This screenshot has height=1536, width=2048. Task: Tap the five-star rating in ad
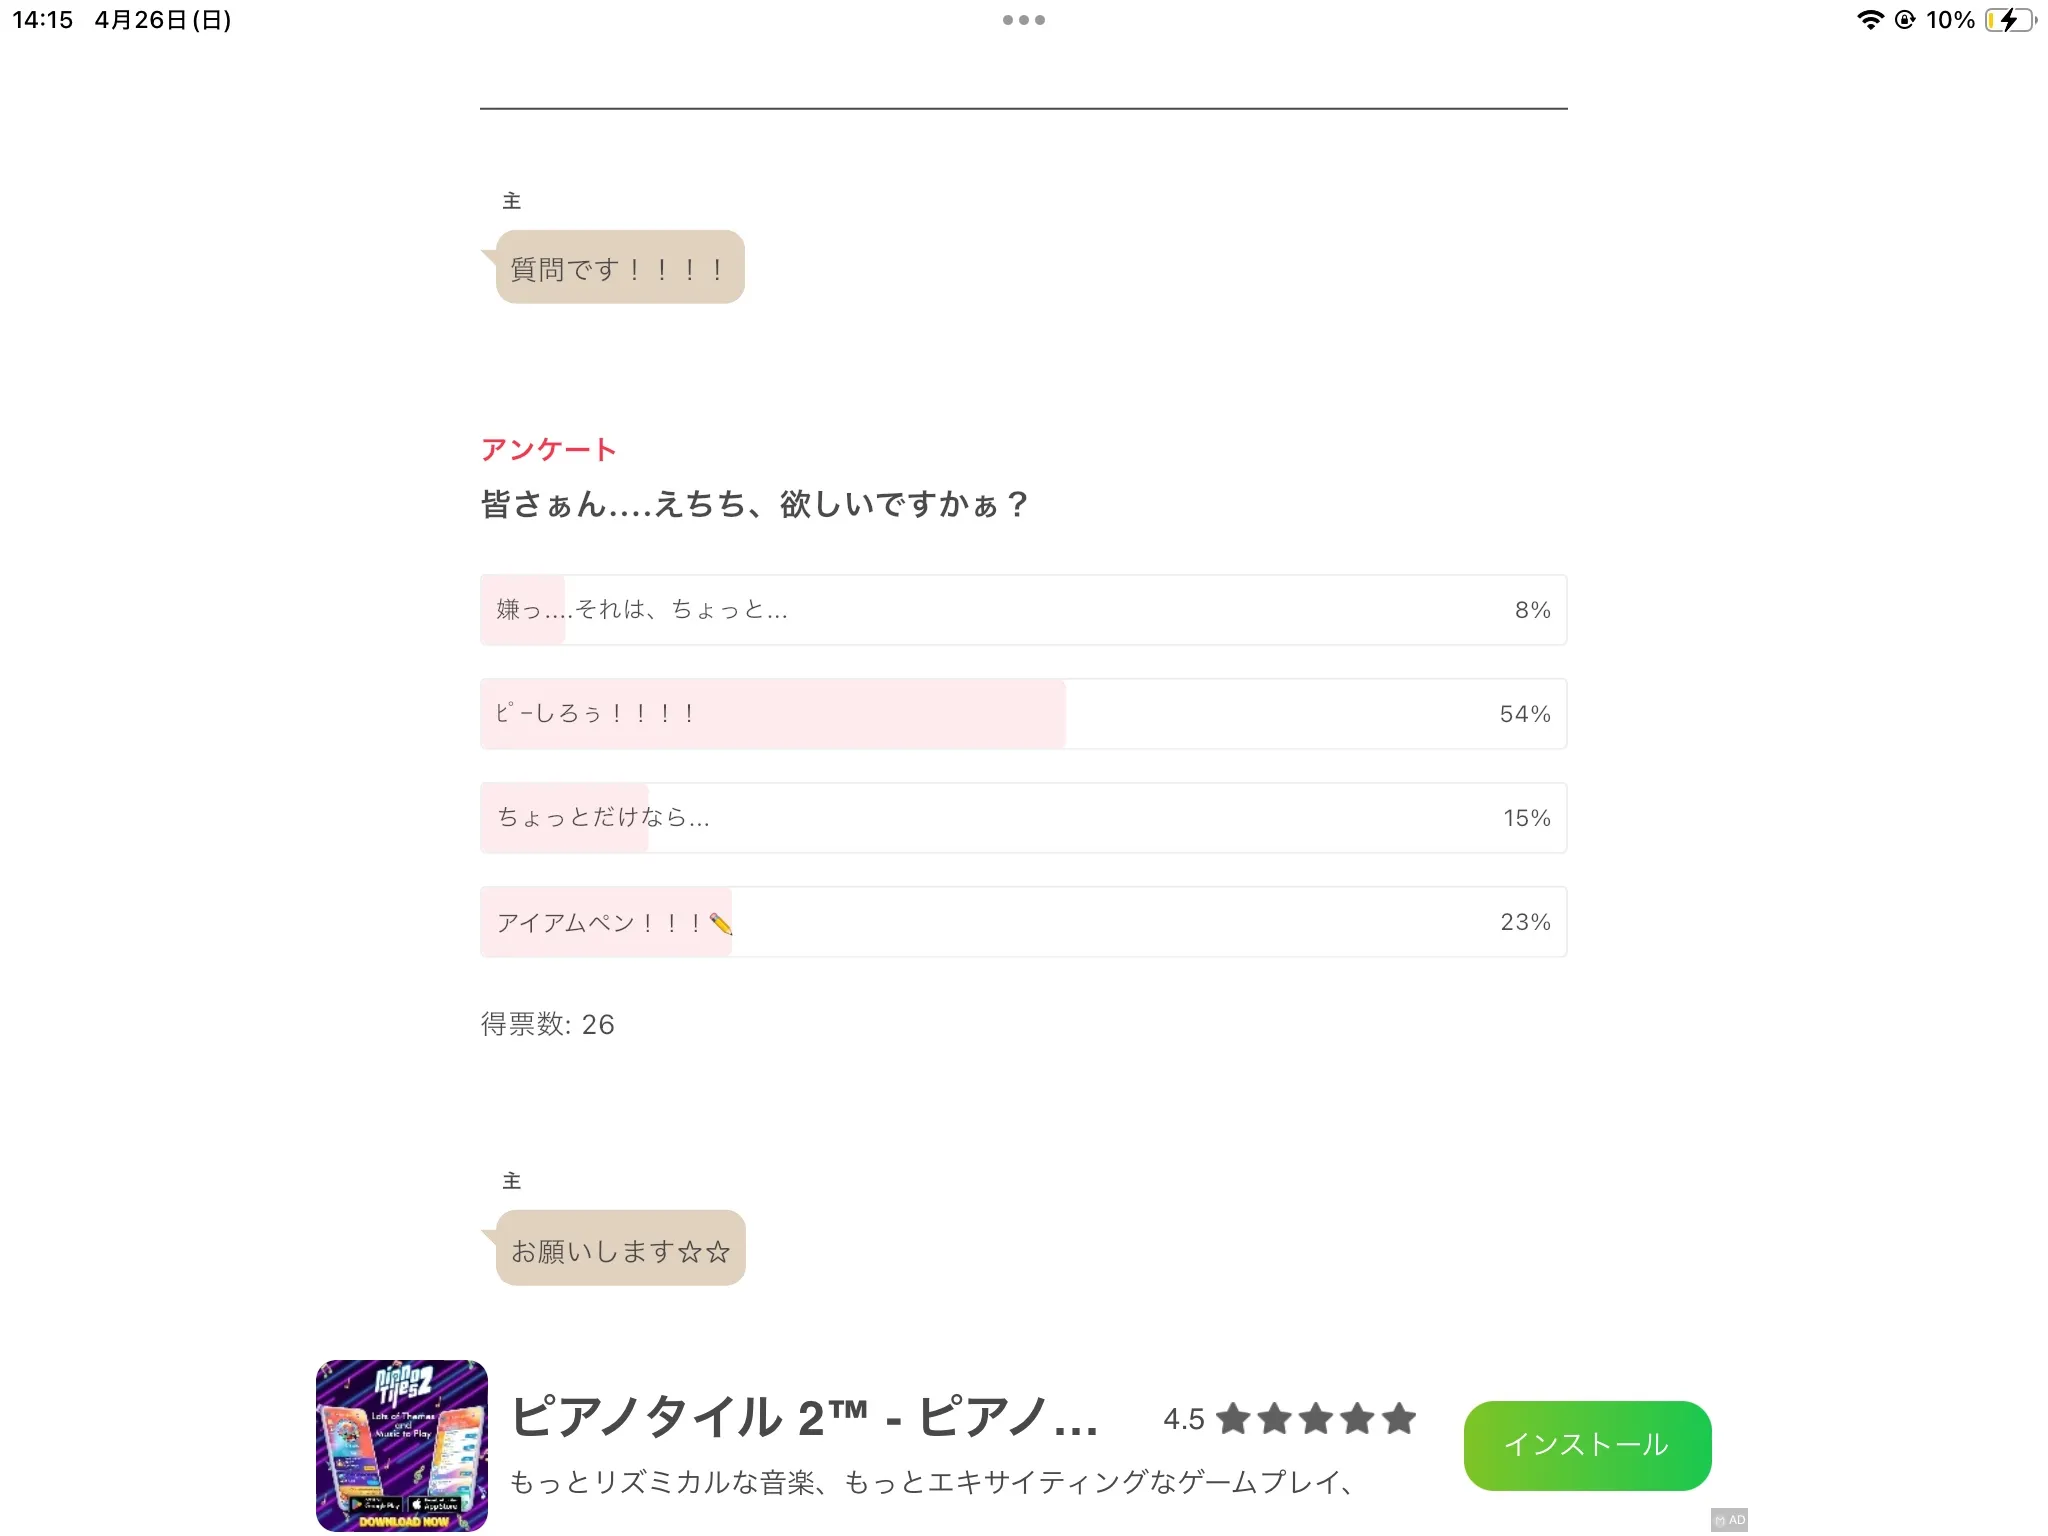(1316, 1418)
